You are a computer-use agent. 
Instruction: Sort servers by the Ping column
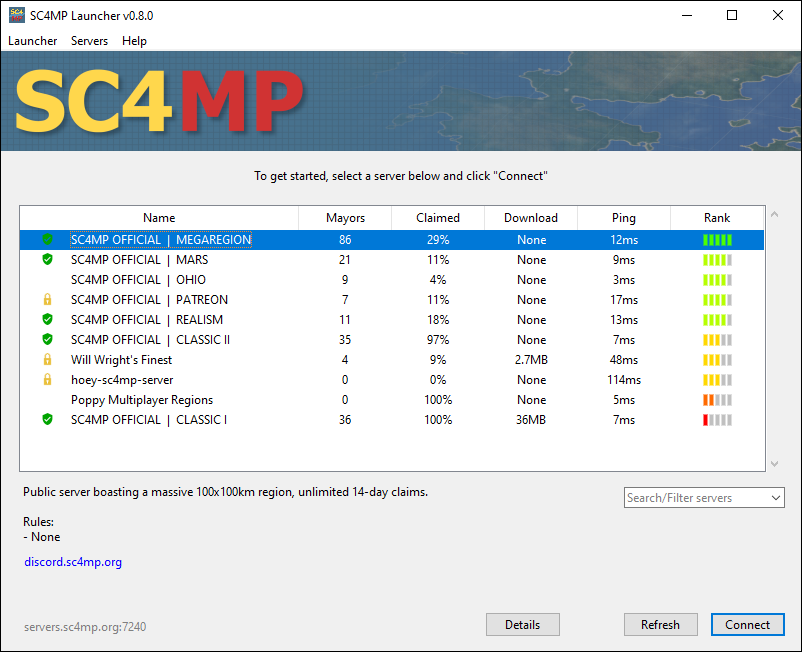click(623, 217)
